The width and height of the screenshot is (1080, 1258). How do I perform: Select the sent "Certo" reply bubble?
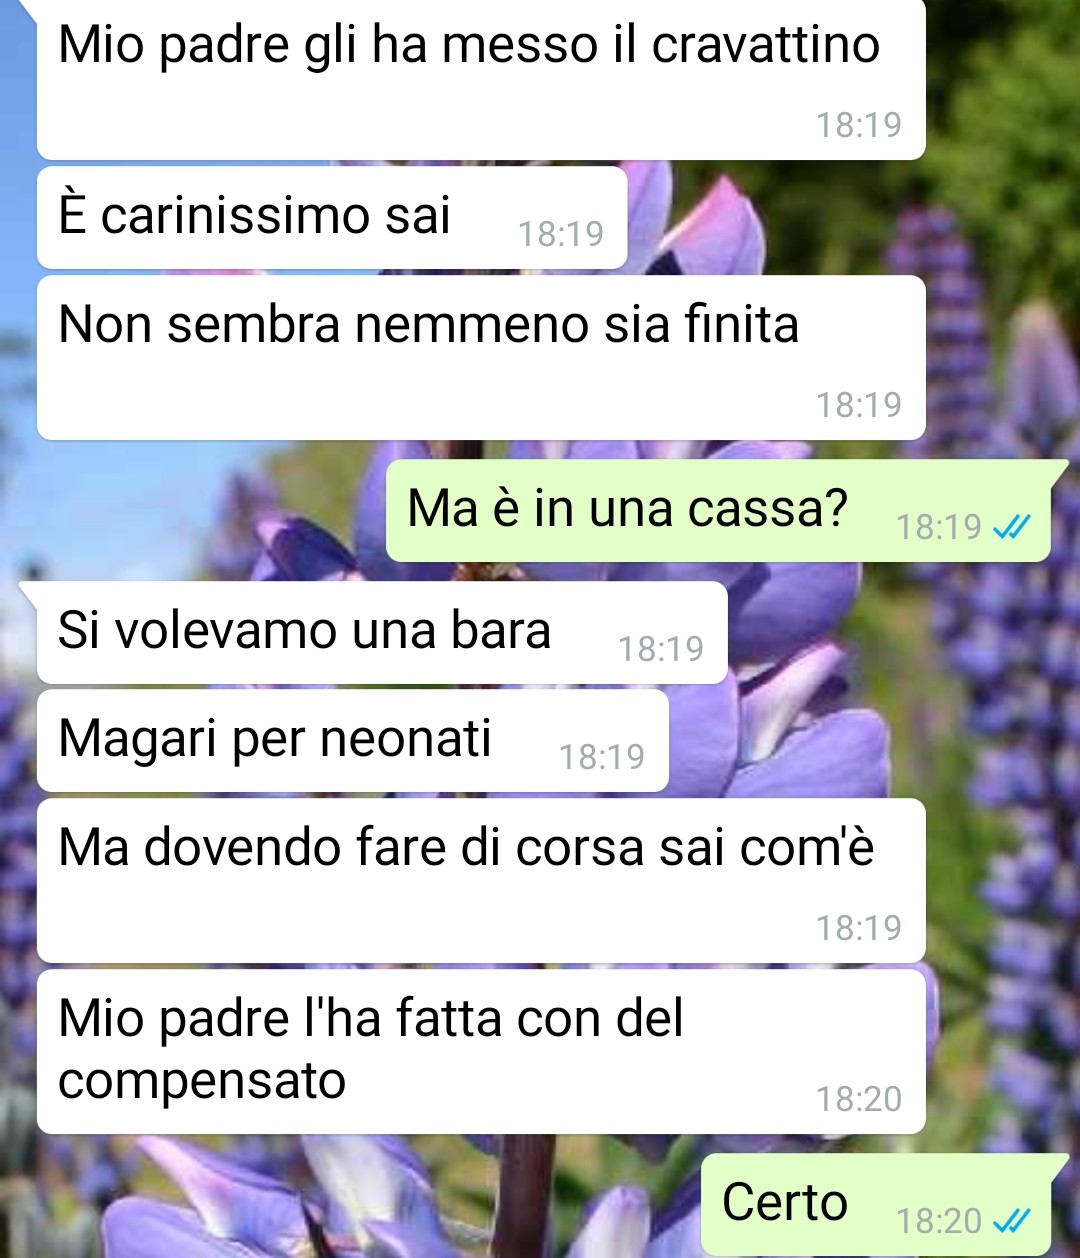pyautogui.click(x=876, y=1205)
